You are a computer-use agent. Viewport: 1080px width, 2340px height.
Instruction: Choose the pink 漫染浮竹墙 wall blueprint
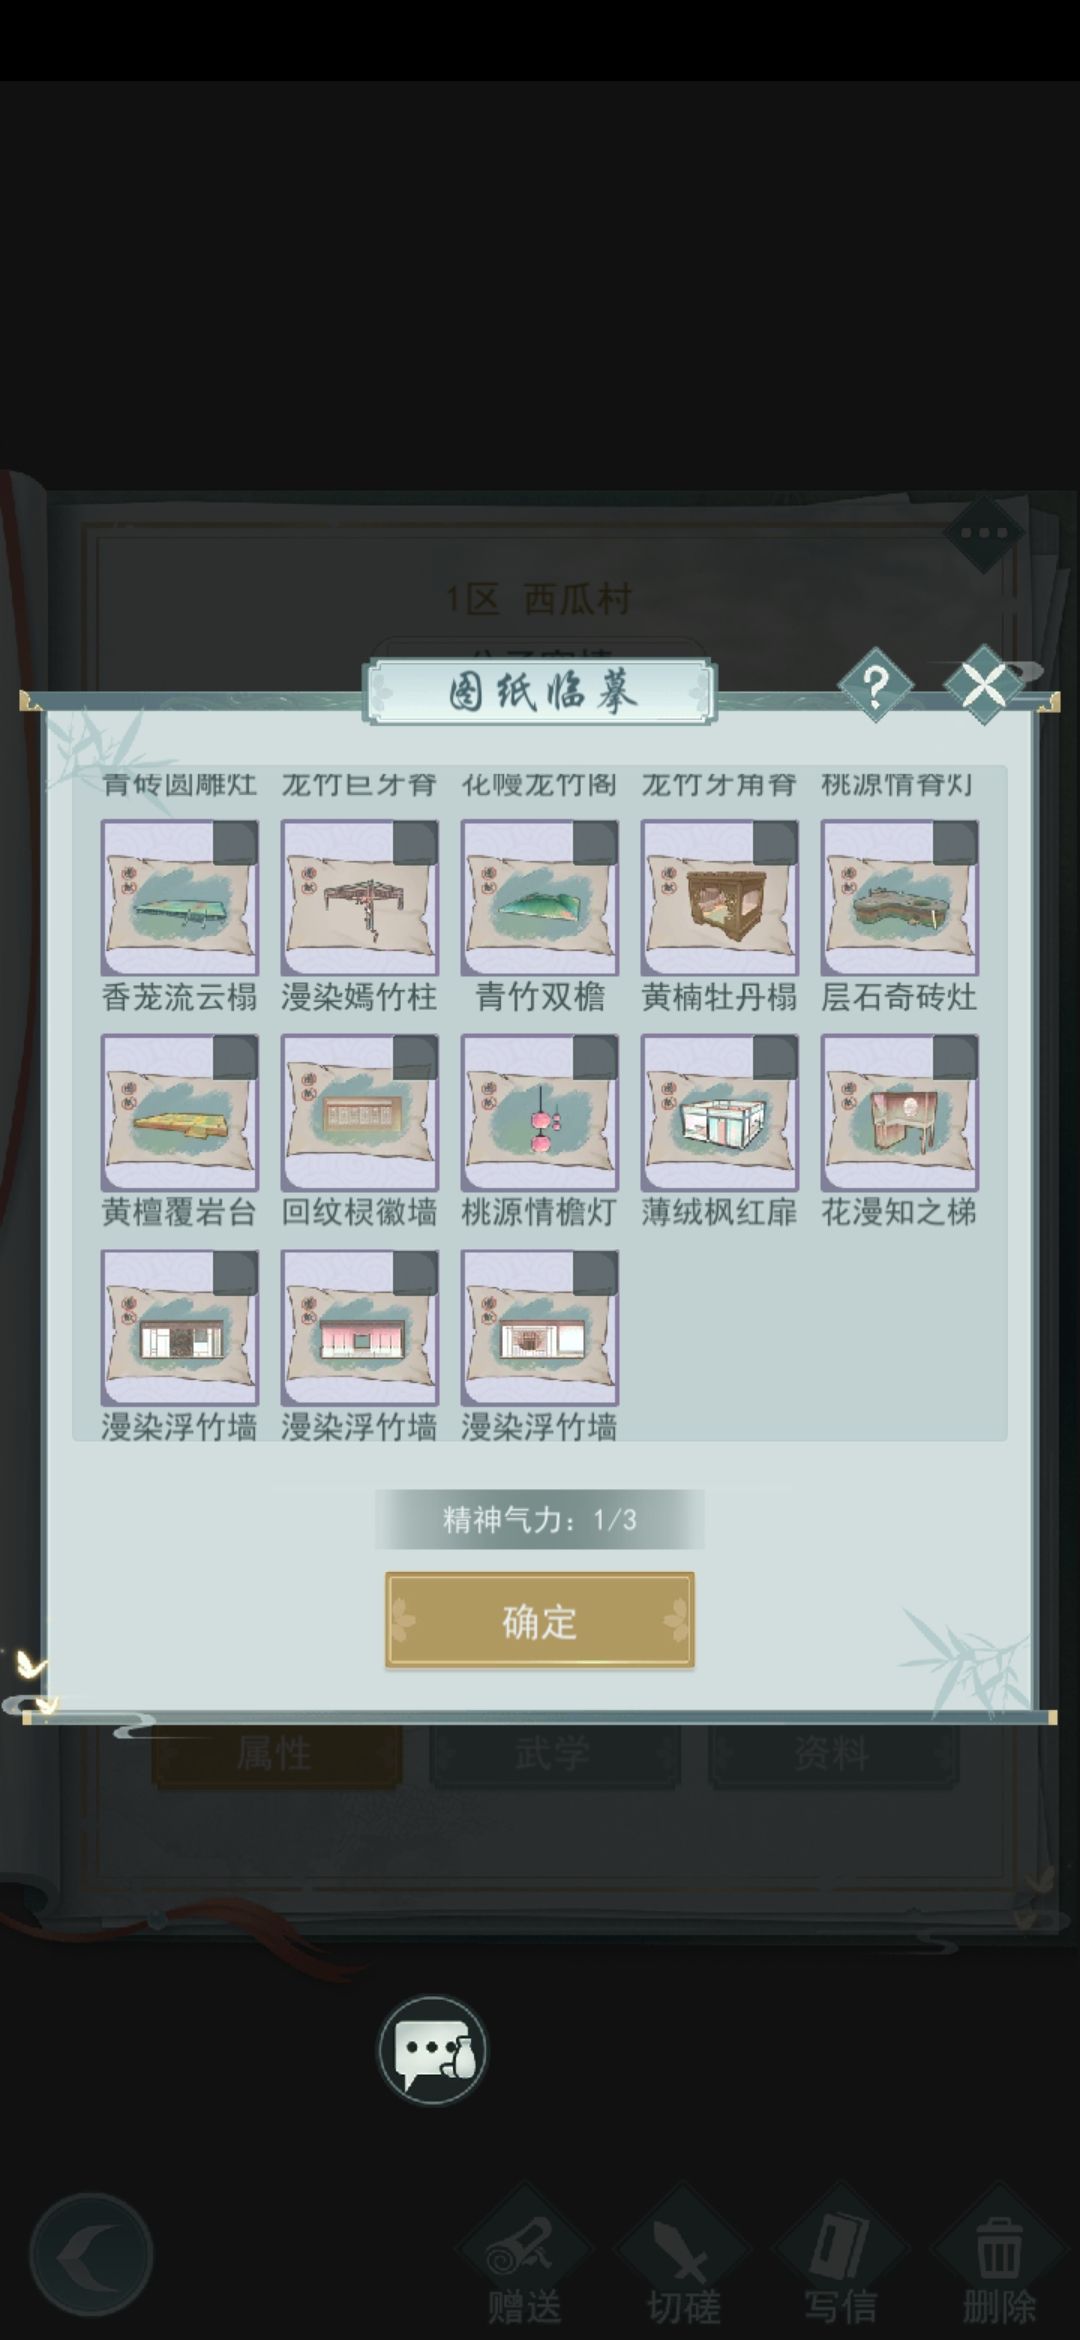tap(360, 1328)
